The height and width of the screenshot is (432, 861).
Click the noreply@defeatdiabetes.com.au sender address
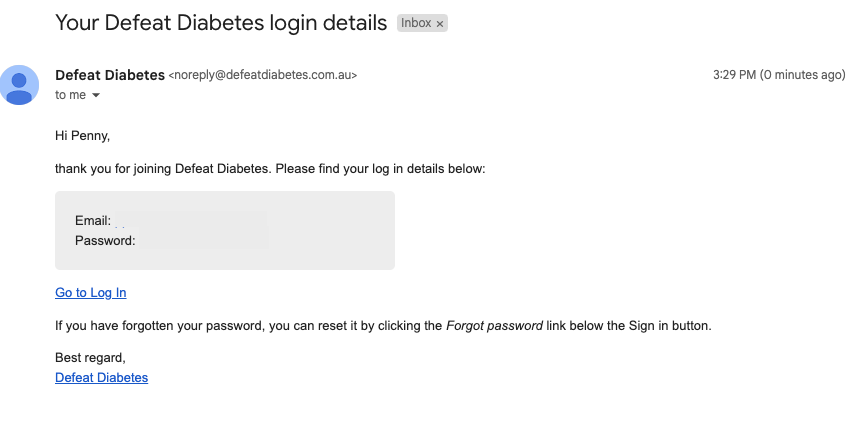pyautogui.click(x=263, y=75)
